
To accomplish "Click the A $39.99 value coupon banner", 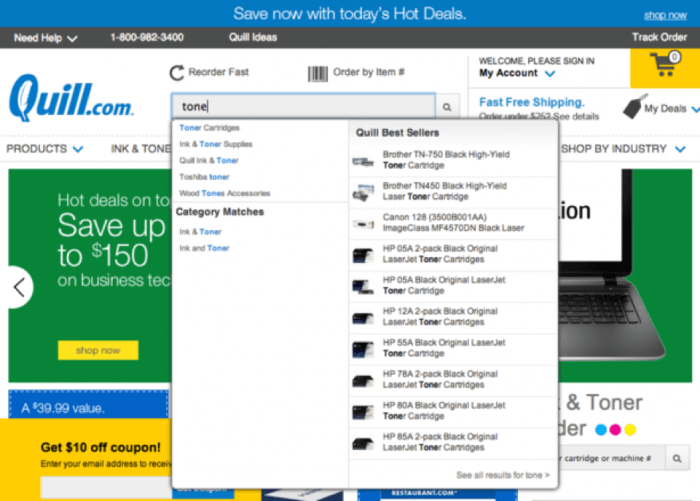I will (x=88, y=405).
